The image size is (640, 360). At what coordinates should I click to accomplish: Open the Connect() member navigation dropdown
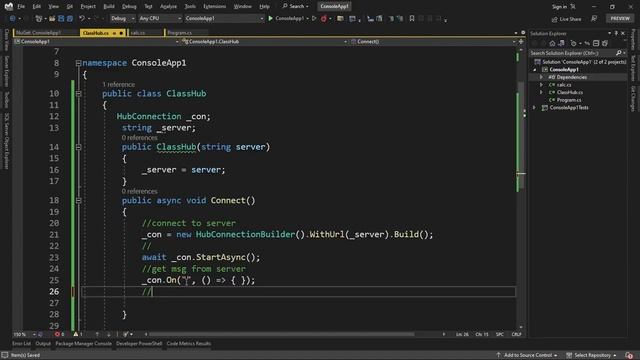click(x=433, y=42)
